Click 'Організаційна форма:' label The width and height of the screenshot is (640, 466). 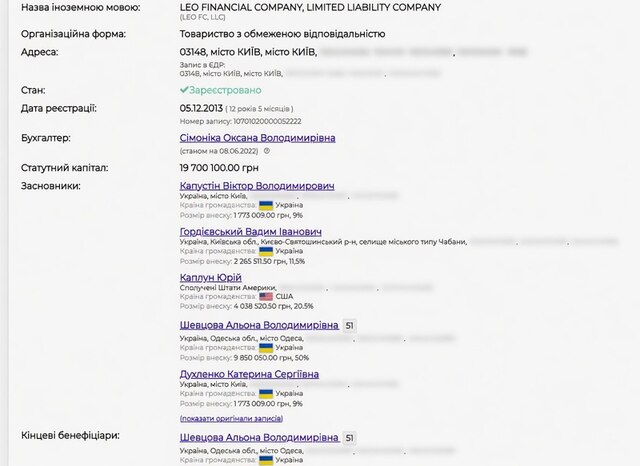(x=73, y=34)
